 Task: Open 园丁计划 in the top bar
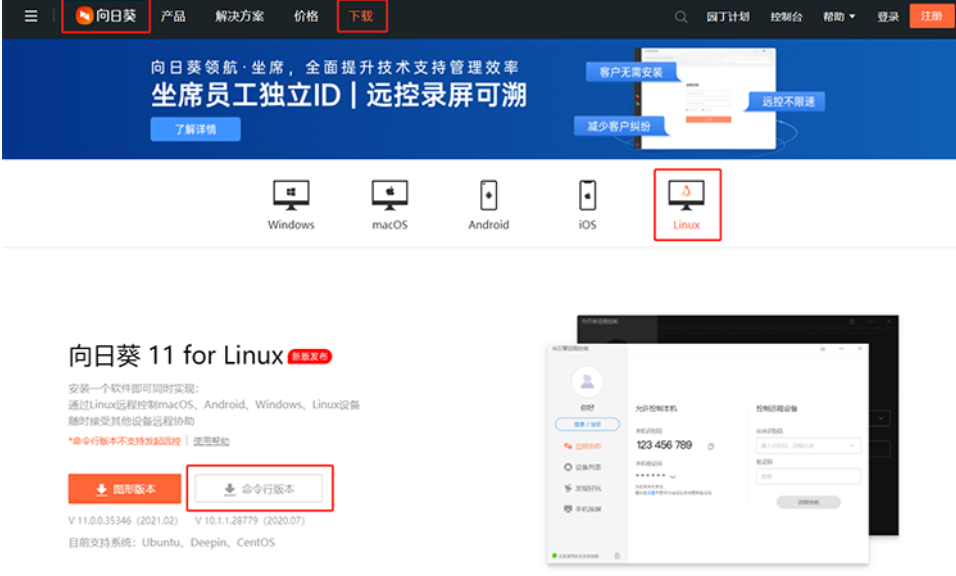point(728,16)
